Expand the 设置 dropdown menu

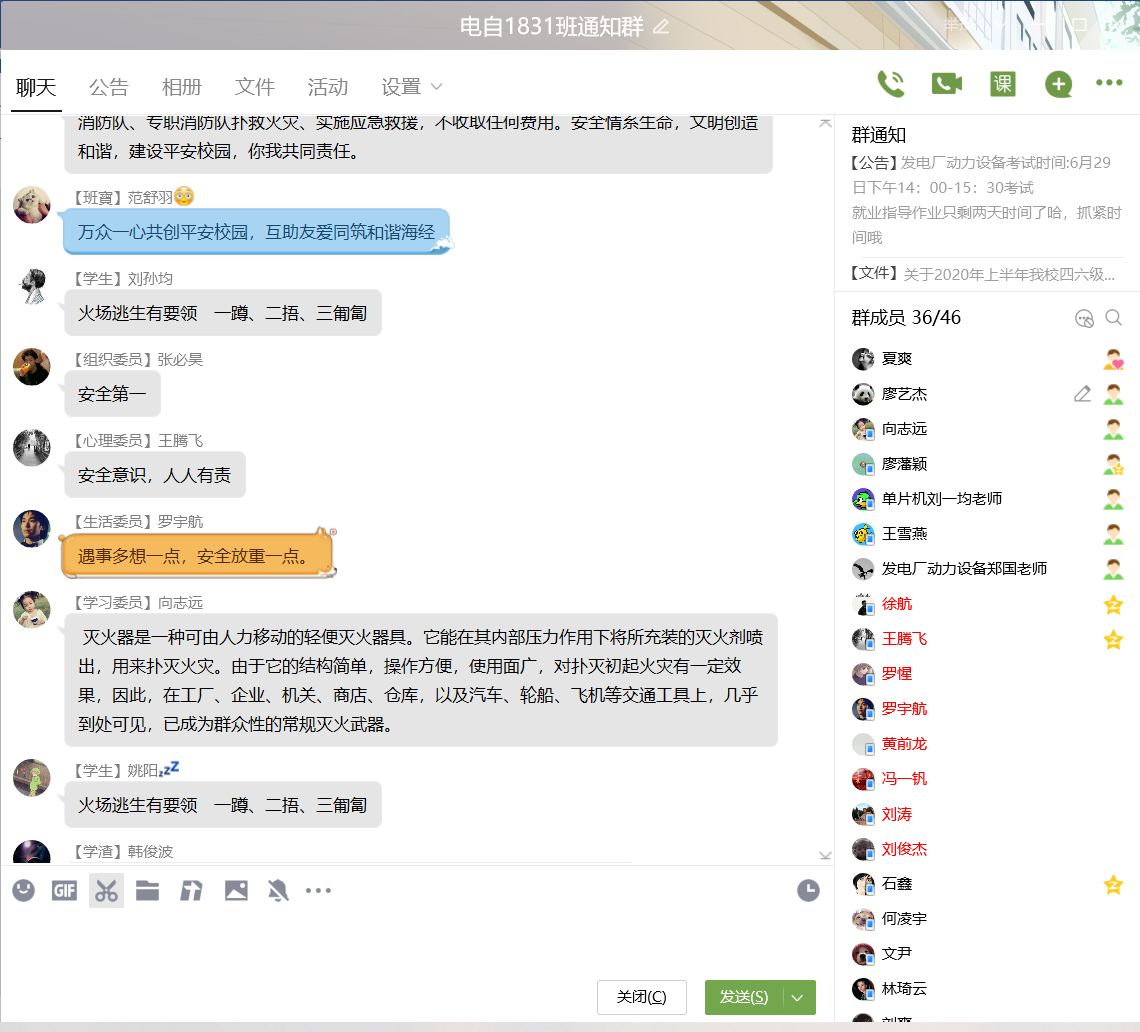(x=412, y=87)
